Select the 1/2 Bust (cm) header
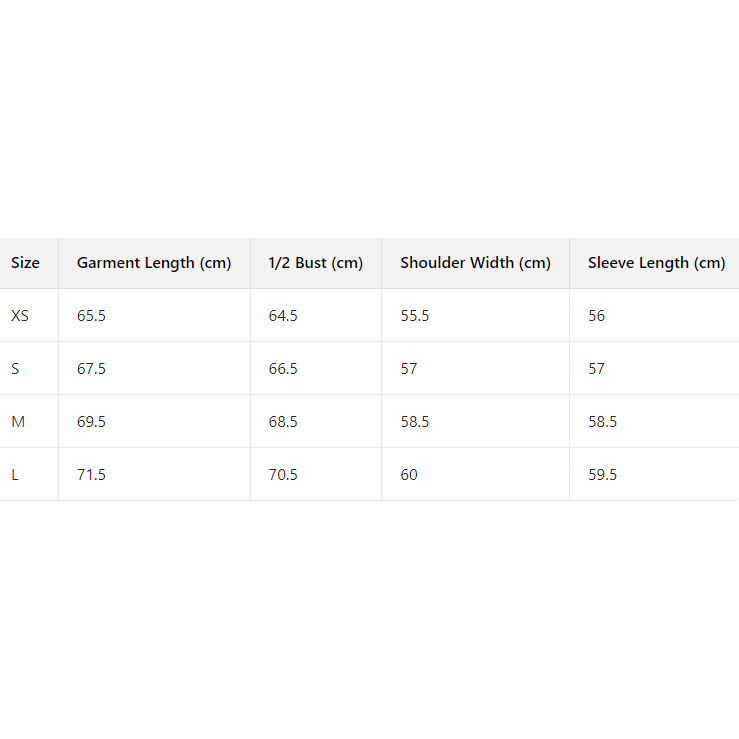 click(x=315, y=263)
